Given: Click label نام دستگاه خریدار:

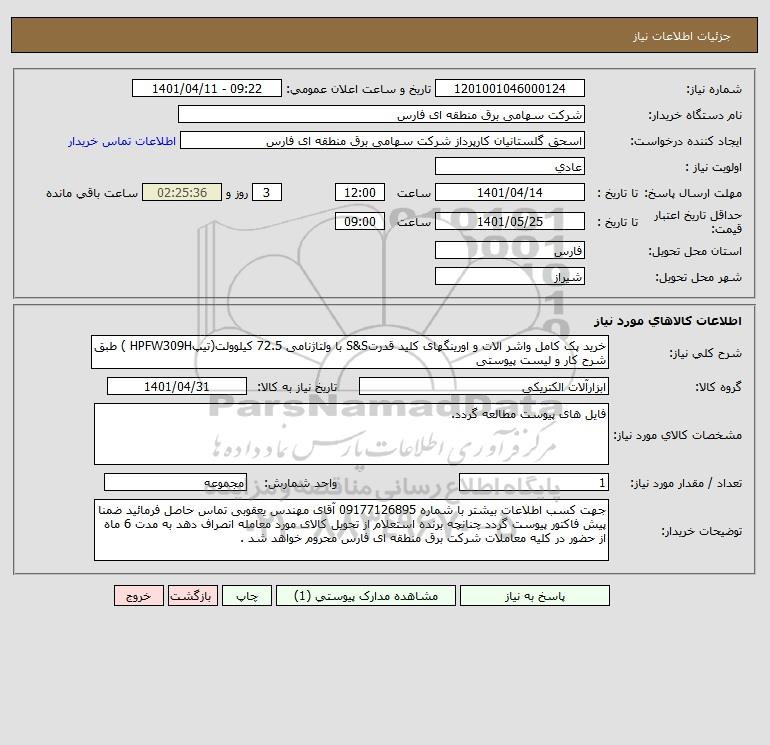Looking at the screenshot, I should [695, 115].
